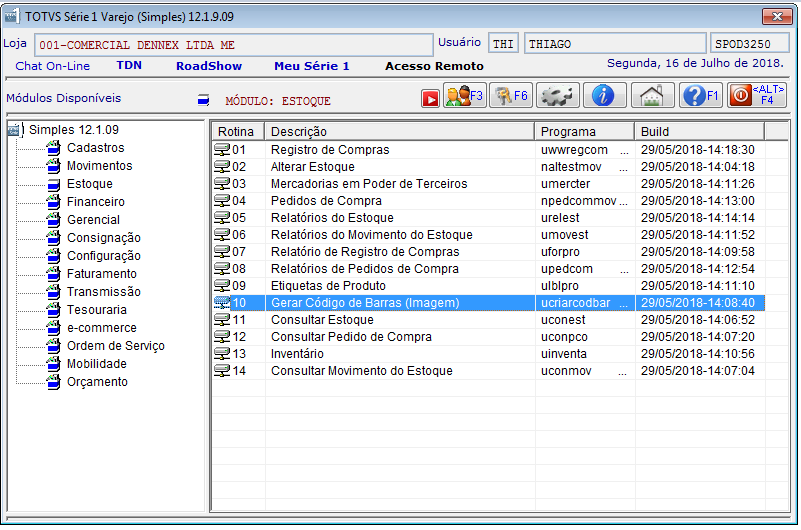
Task: Select the Ordem de Serviço module
Action: click(x=115, y=346)
